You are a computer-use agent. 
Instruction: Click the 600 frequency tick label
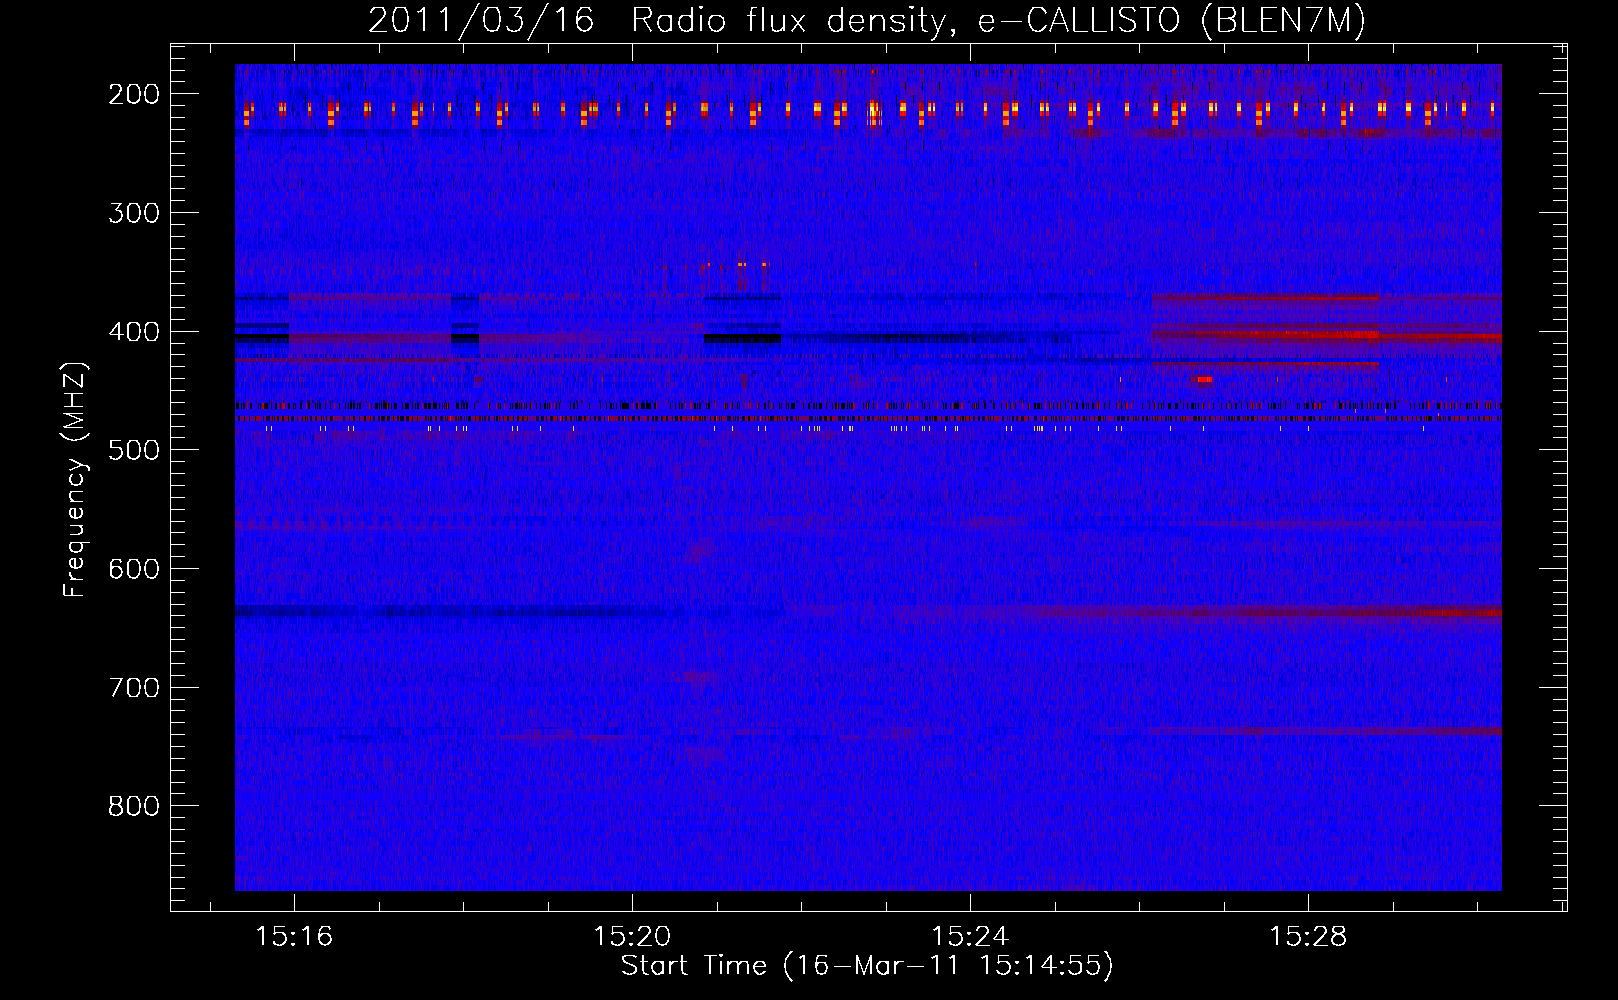click(134, 569)
